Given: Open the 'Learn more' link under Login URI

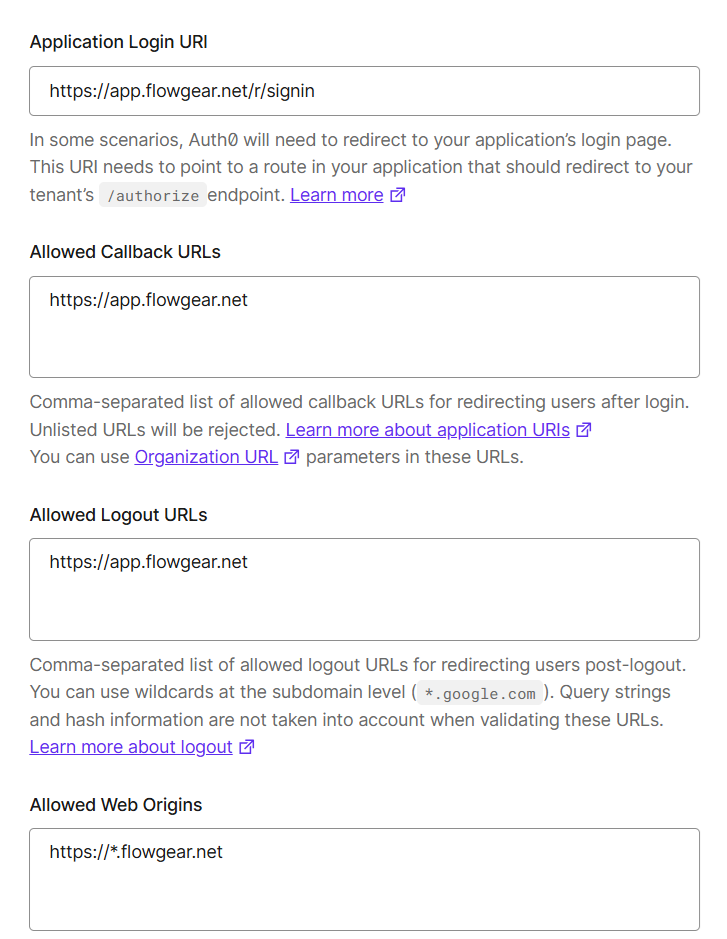Looking at the screenshot, I should pos(336,196).
